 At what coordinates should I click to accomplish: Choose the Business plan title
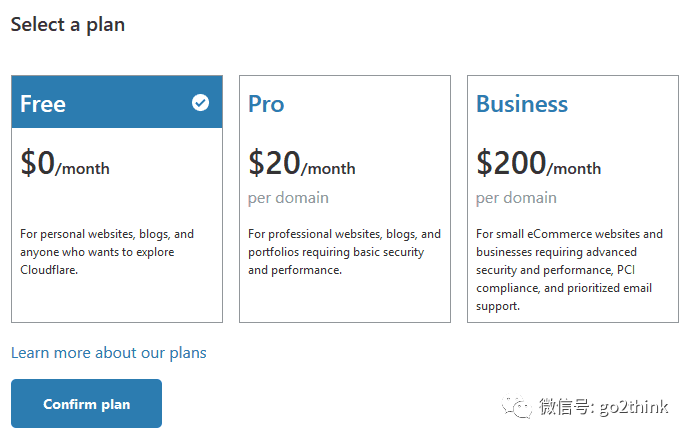click(x=521, y=104)
